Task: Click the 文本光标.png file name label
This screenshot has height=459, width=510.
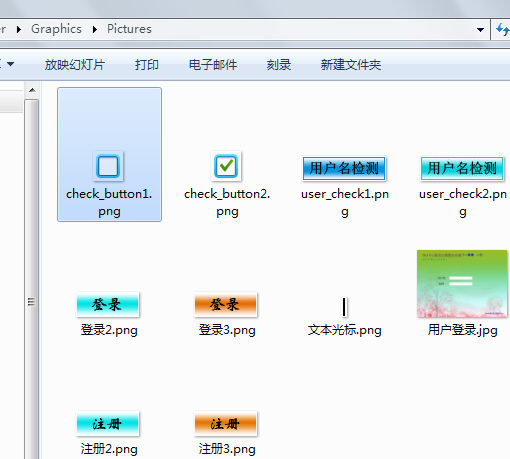Action: tap(345, 330)
